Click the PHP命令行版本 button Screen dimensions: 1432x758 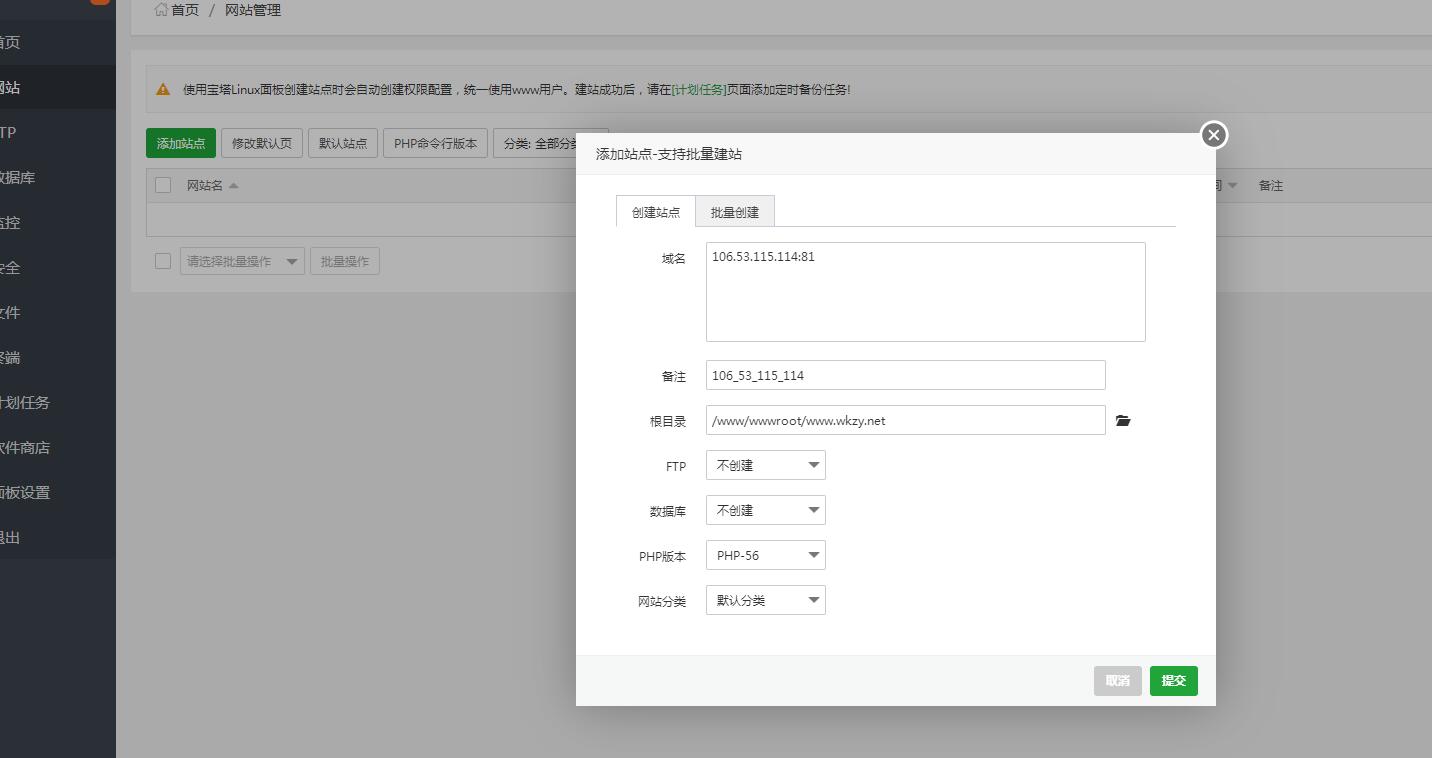(x=435, y=143)
